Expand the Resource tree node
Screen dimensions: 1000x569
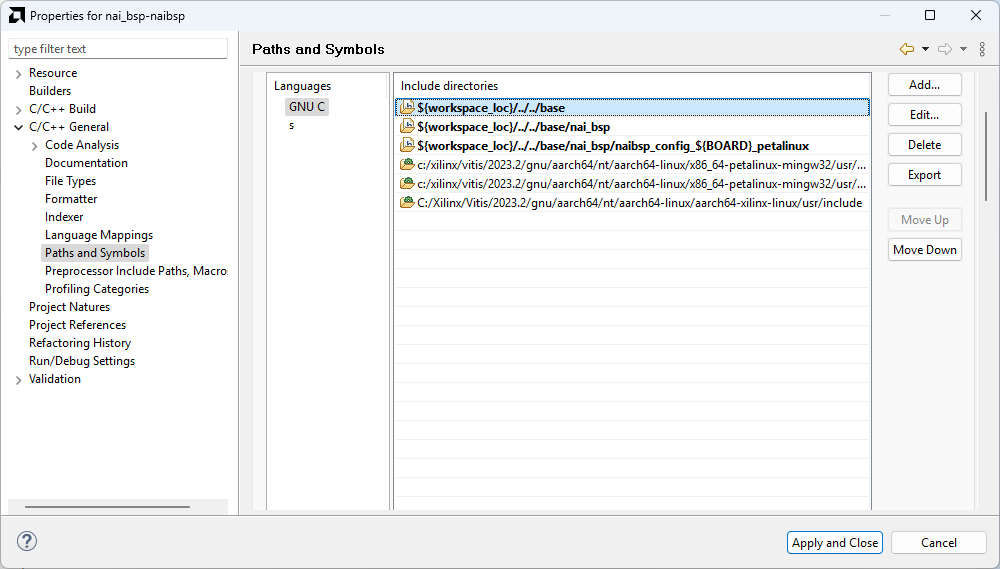pyautogui.click(x=19, y=74)
